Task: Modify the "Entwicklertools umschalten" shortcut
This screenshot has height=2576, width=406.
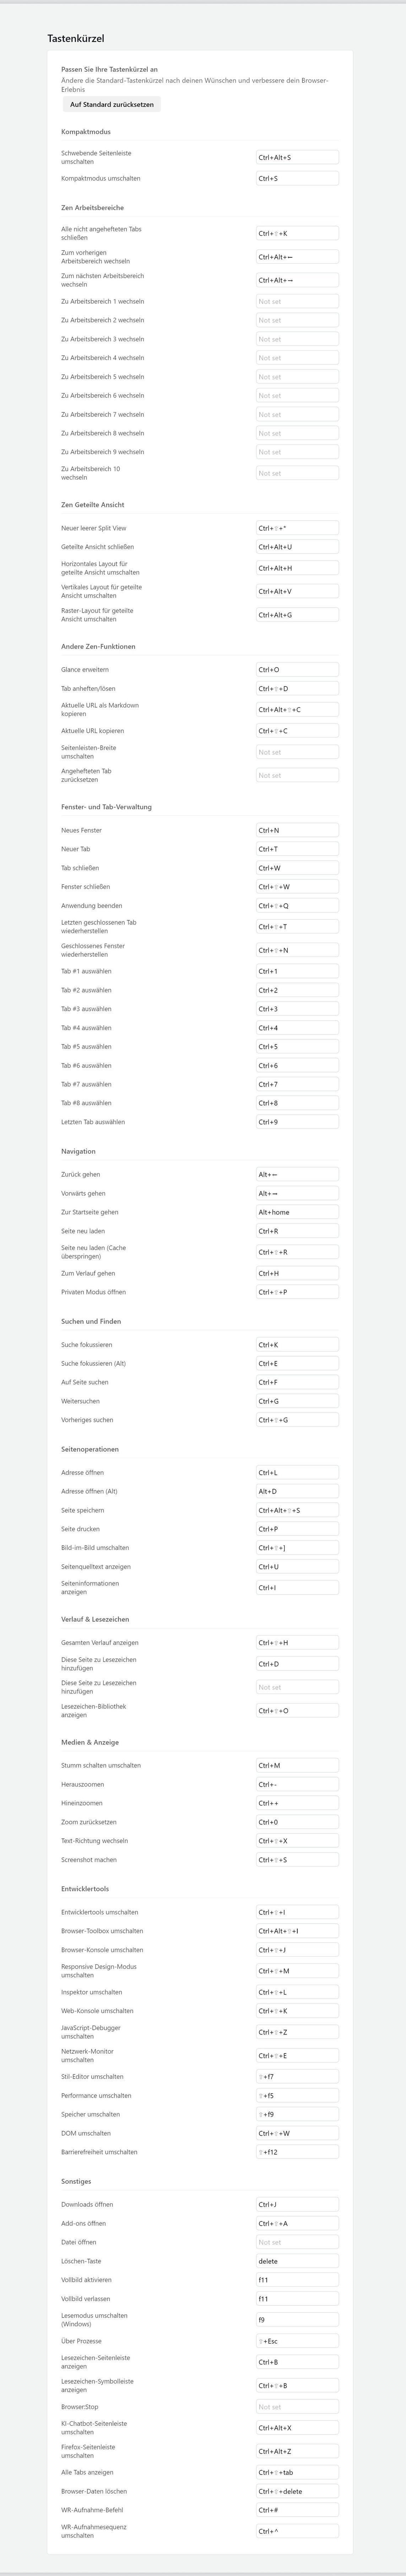Action: [297, 1912]
